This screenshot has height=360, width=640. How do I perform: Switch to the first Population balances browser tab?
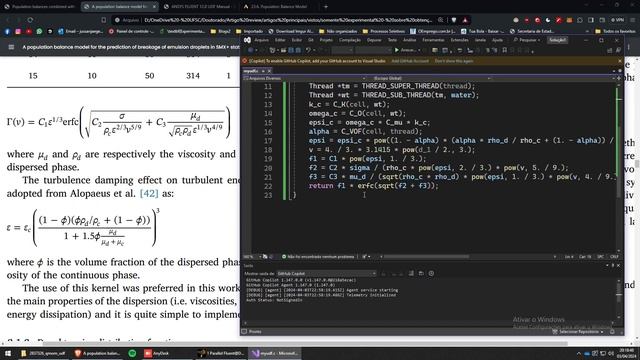[x=41, y=7]
